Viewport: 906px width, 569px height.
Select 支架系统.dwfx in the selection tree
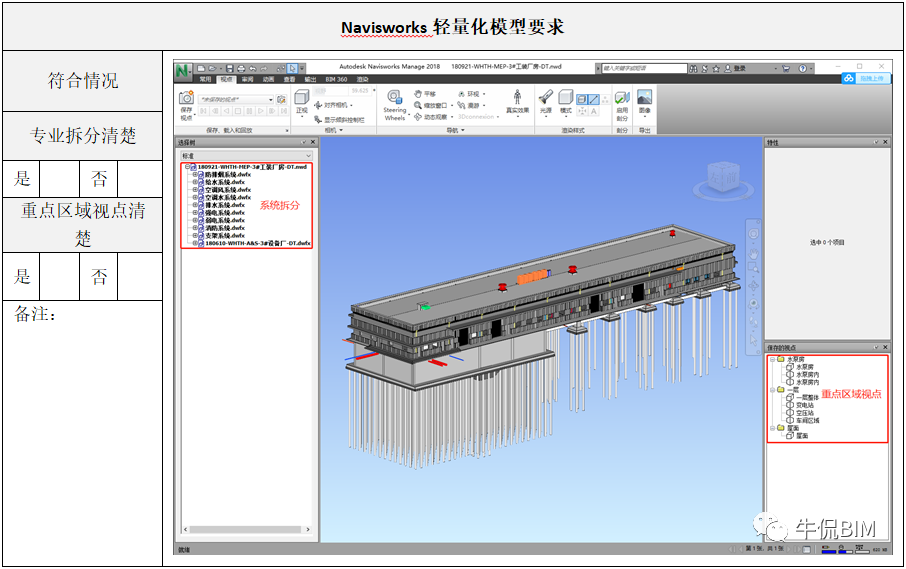(225, 236)
